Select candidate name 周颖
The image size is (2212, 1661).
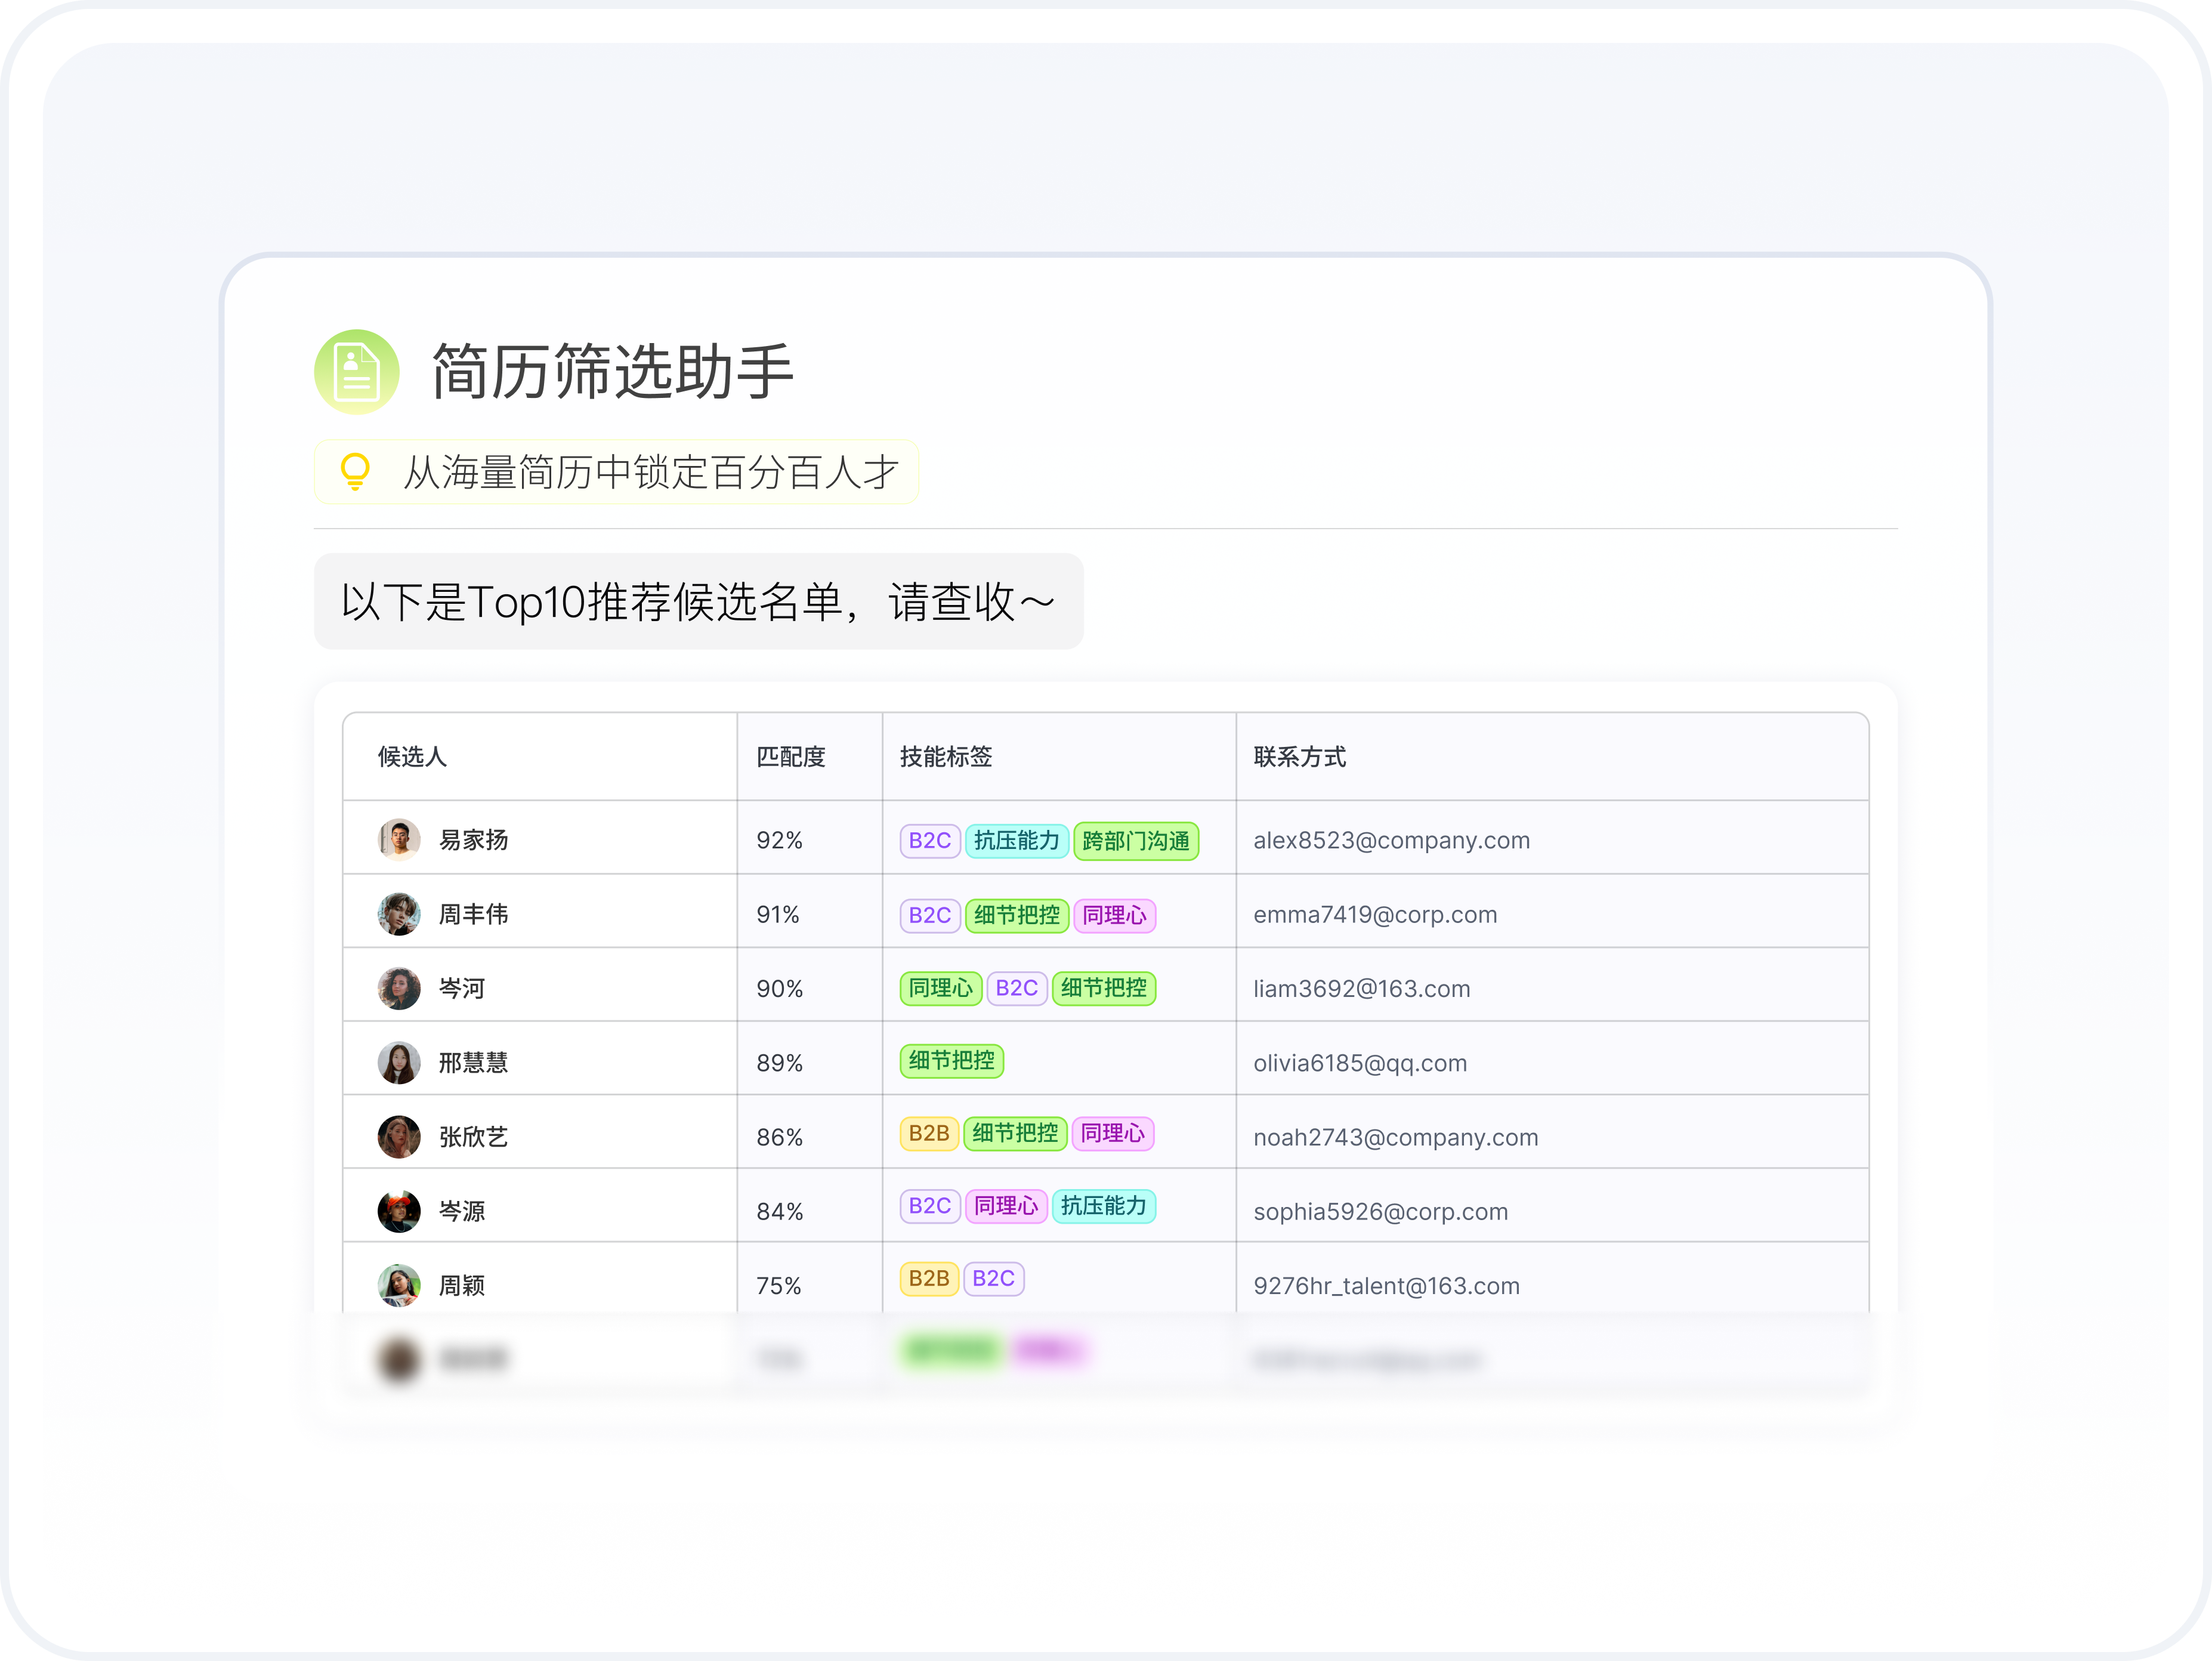462,1285
